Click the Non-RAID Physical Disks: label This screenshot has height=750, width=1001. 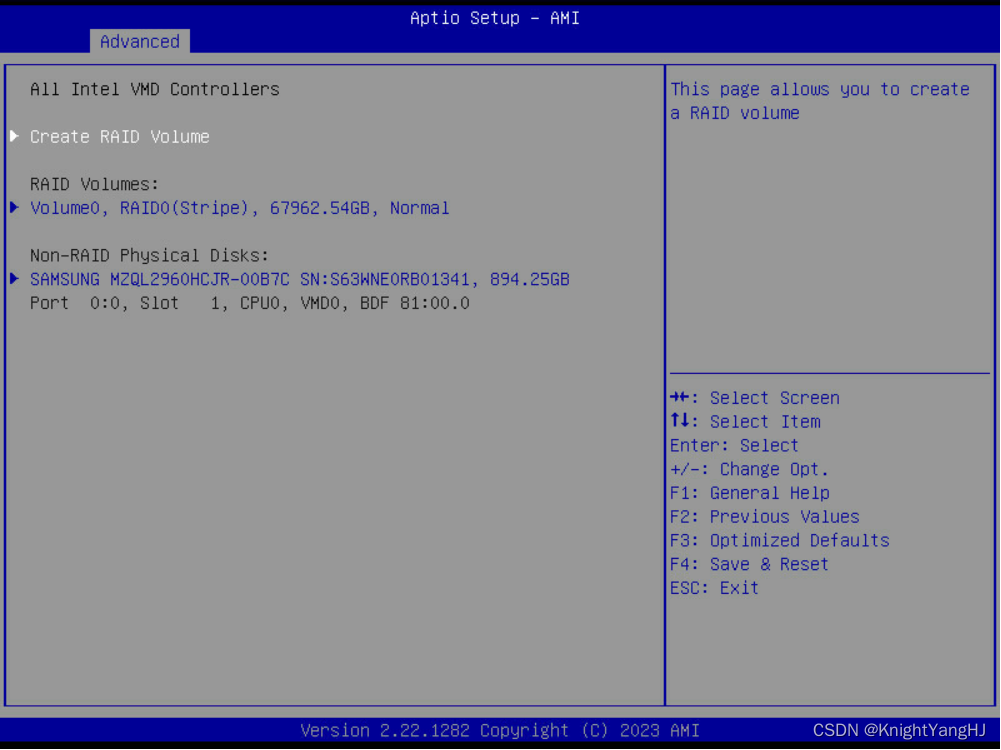click(x=149, y=256)
